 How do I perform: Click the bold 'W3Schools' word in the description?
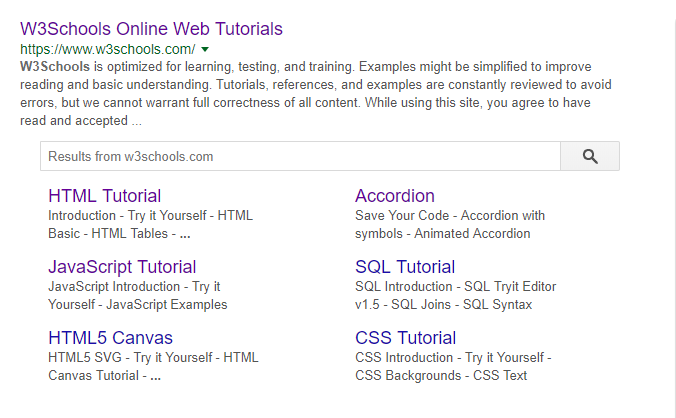click(55, 67)
